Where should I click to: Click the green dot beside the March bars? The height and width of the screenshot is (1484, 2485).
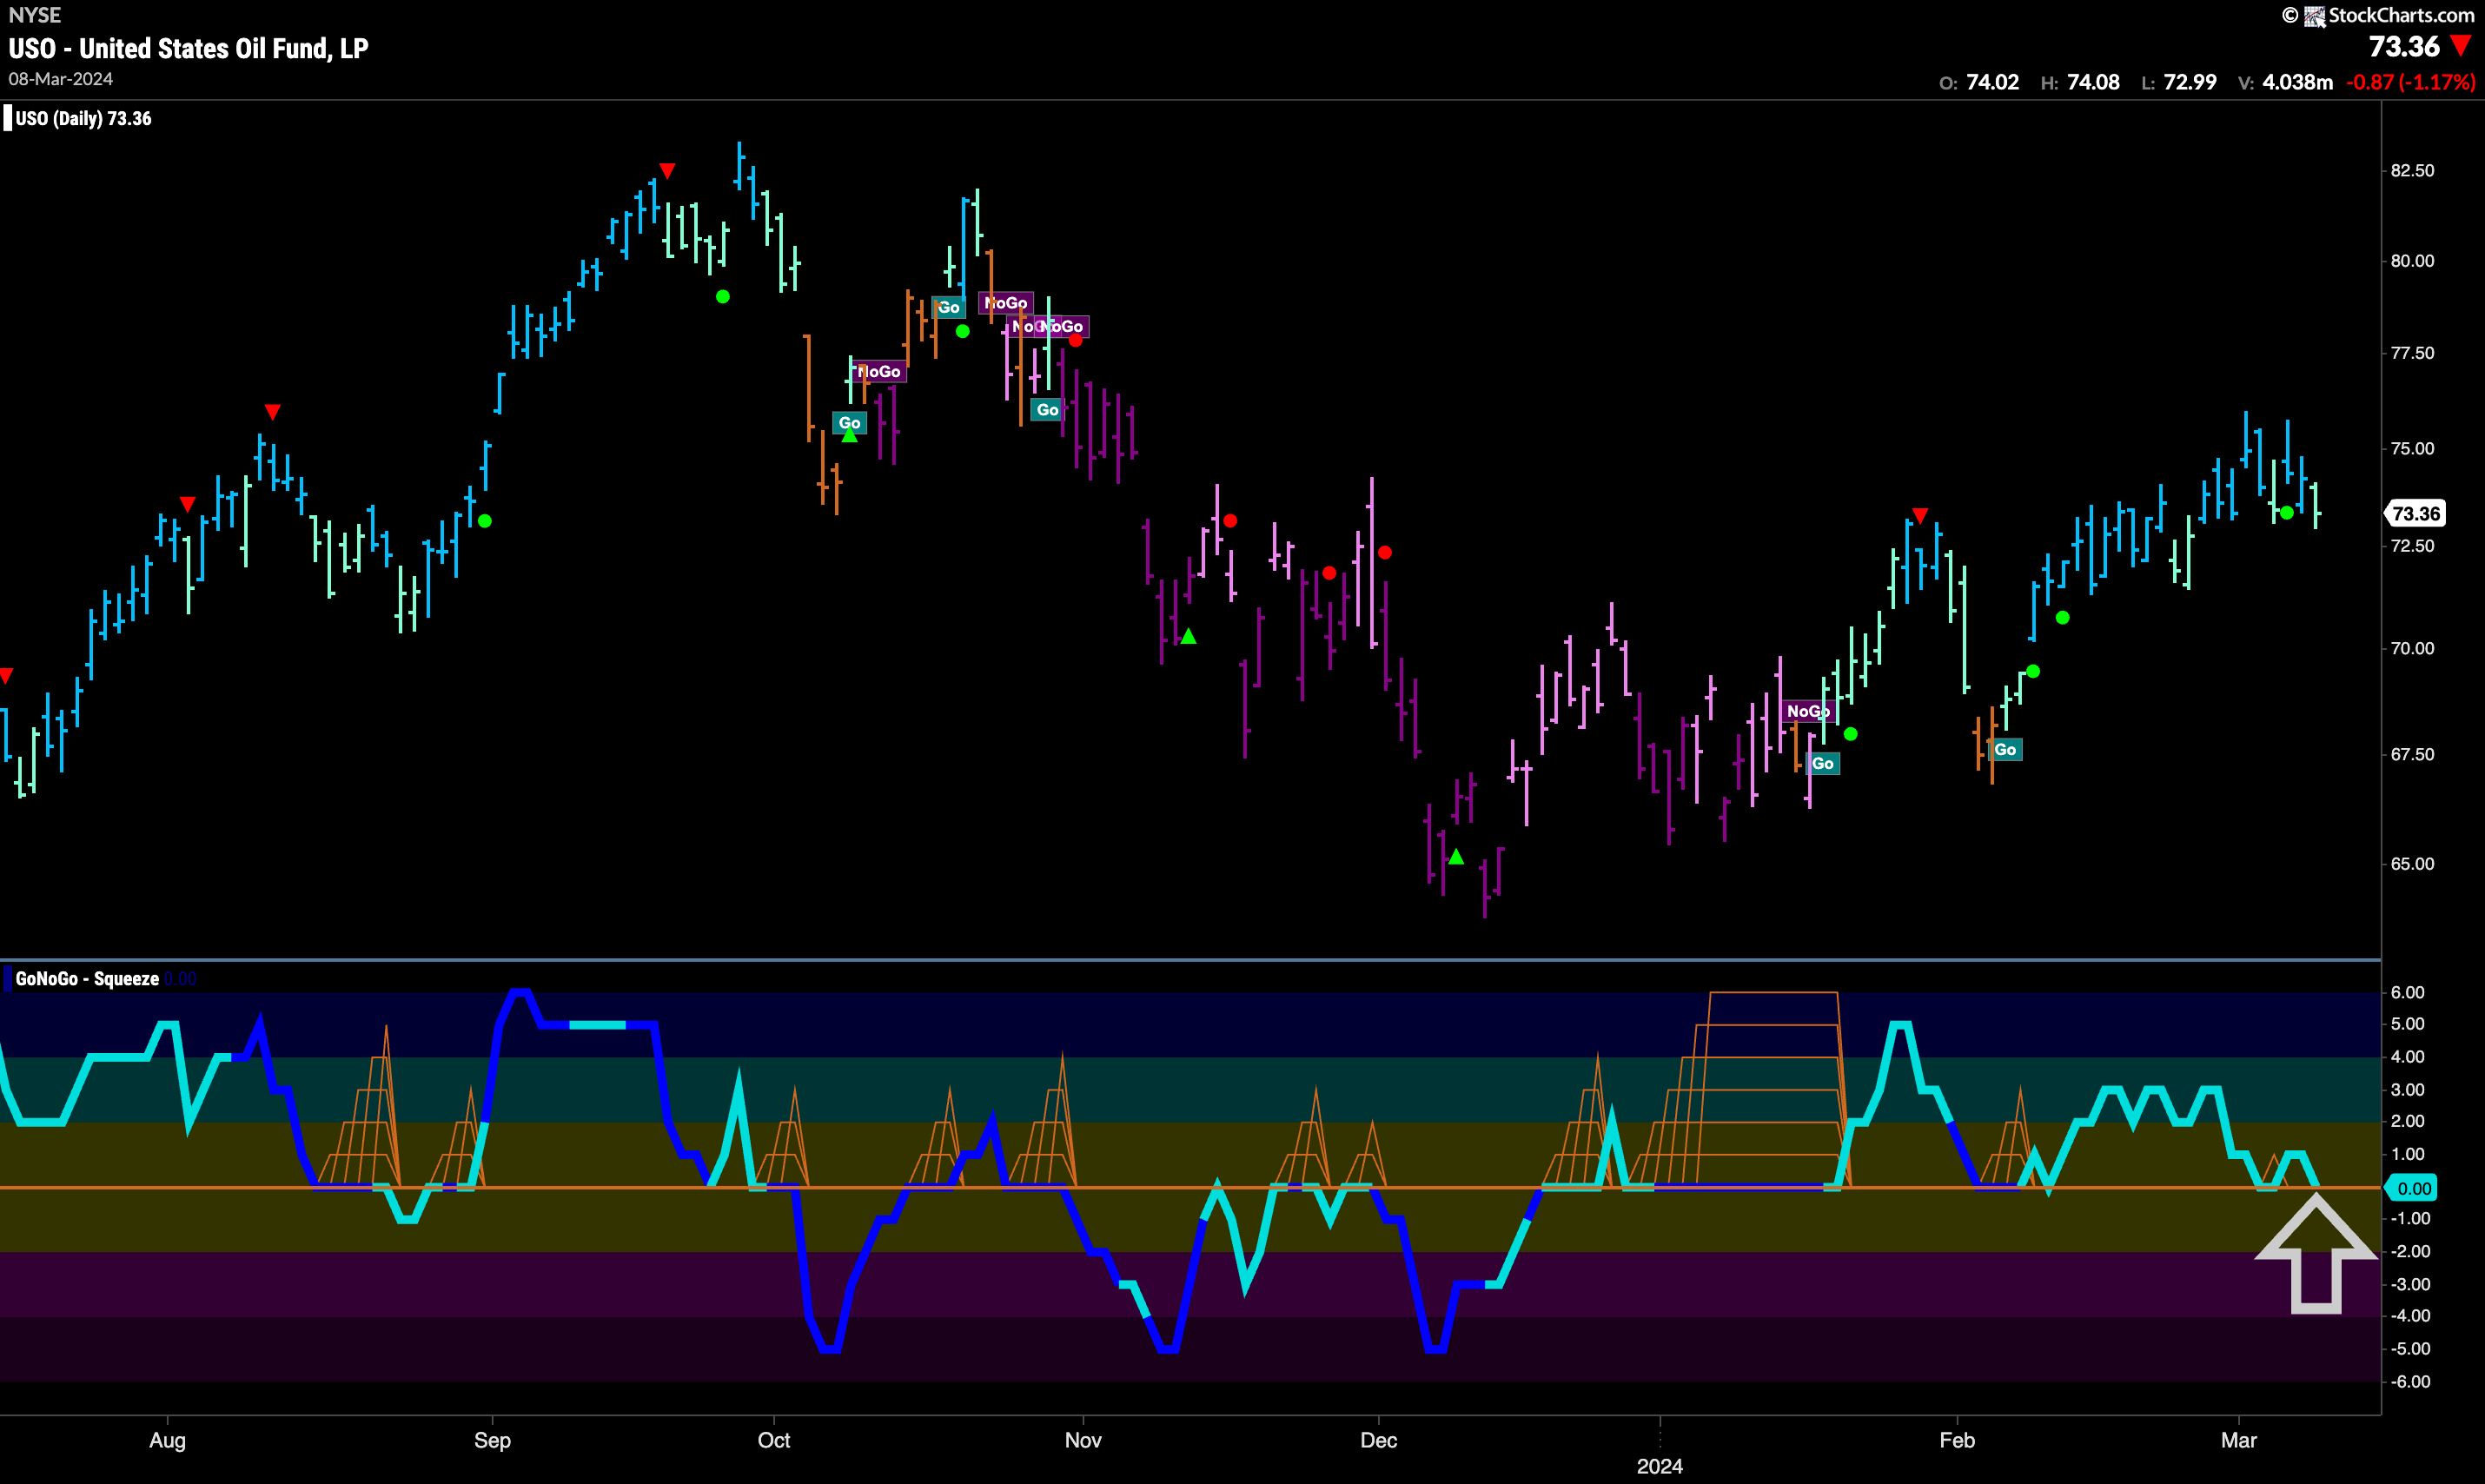pos(2286,513)
